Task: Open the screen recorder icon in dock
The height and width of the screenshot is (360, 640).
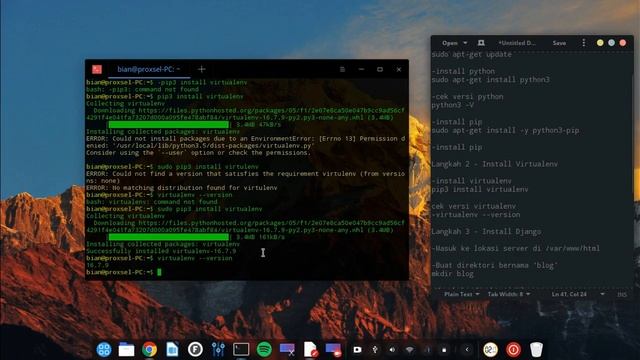Action: (333, 349)
